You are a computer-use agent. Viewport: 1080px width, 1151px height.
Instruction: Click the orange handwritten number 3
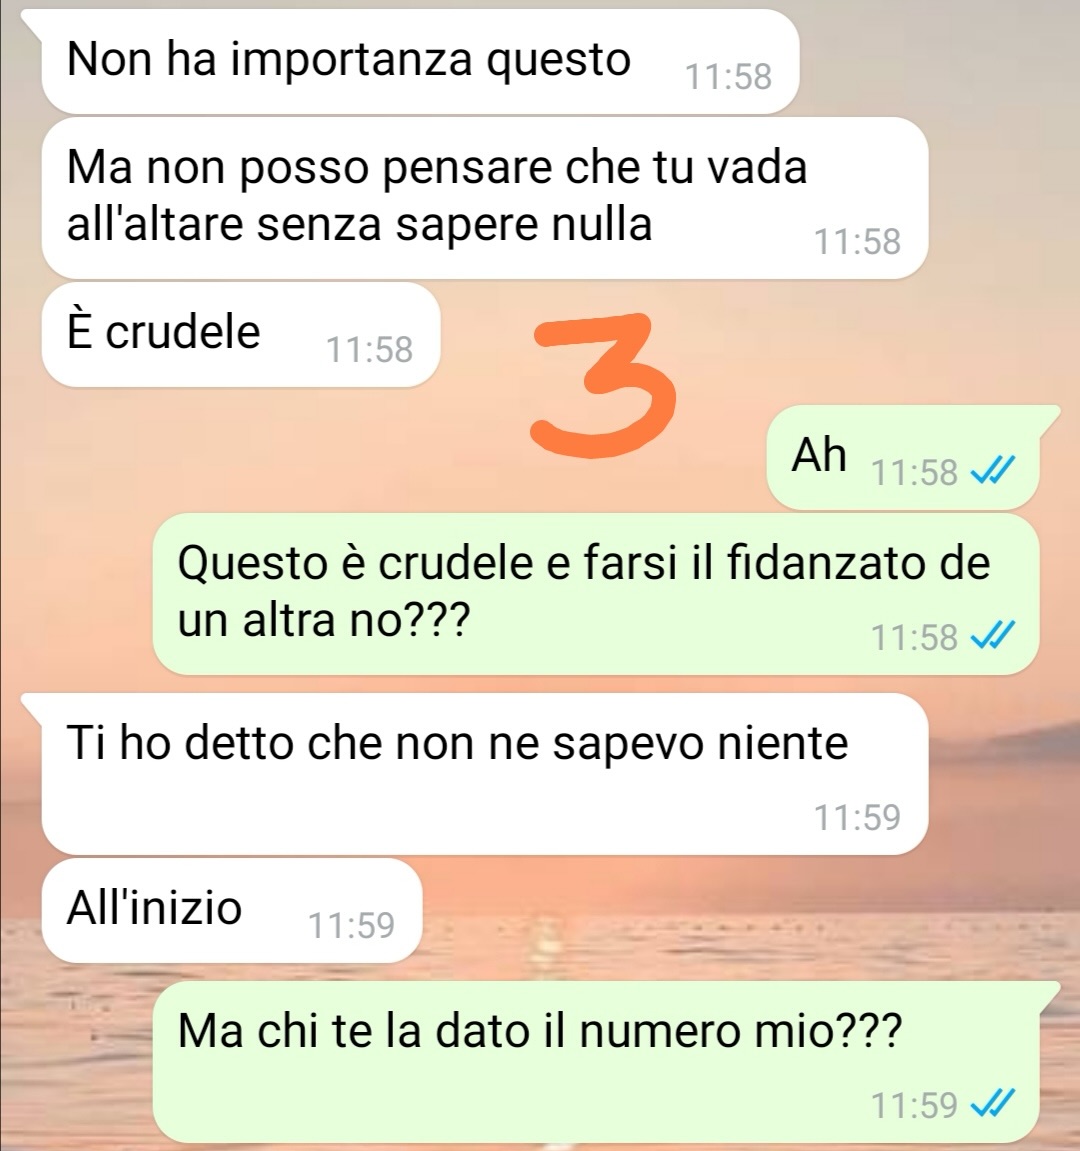[x=604, y=385]
